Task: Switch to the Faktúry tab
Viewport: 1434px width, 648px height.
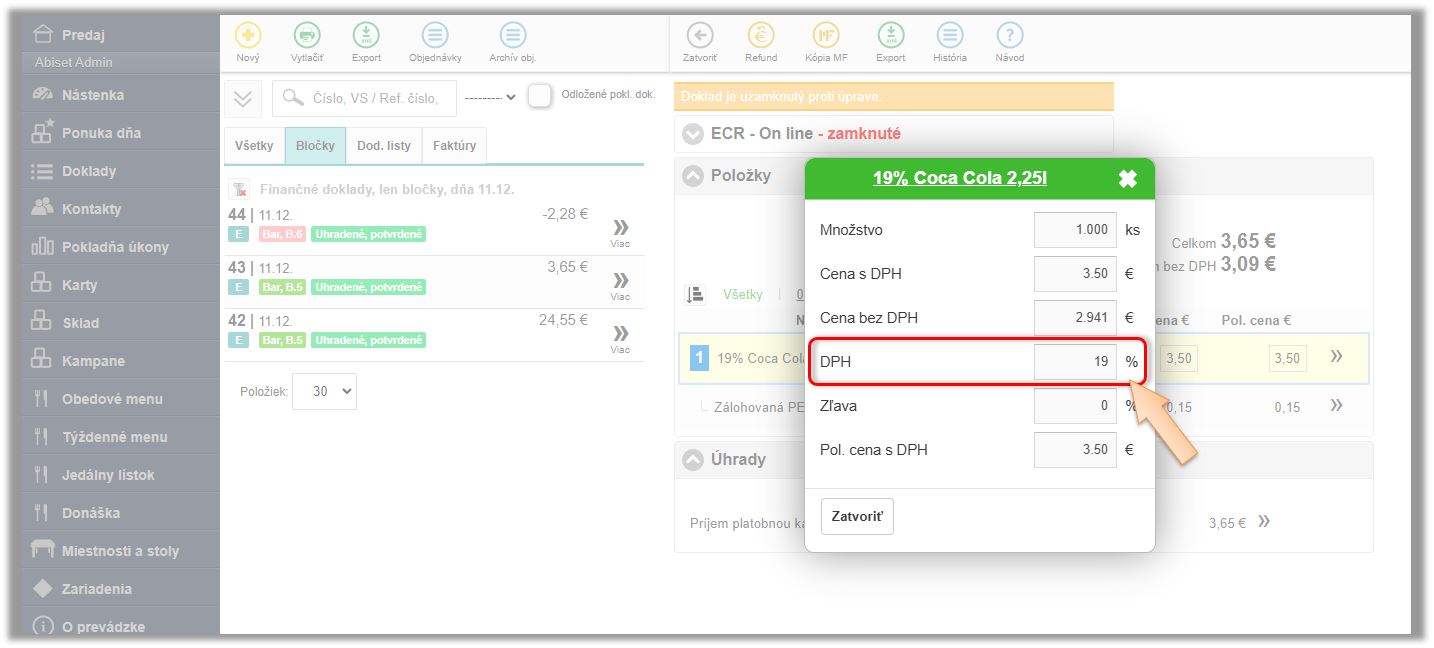Action: pyautogui.click(x=454, y=146)
